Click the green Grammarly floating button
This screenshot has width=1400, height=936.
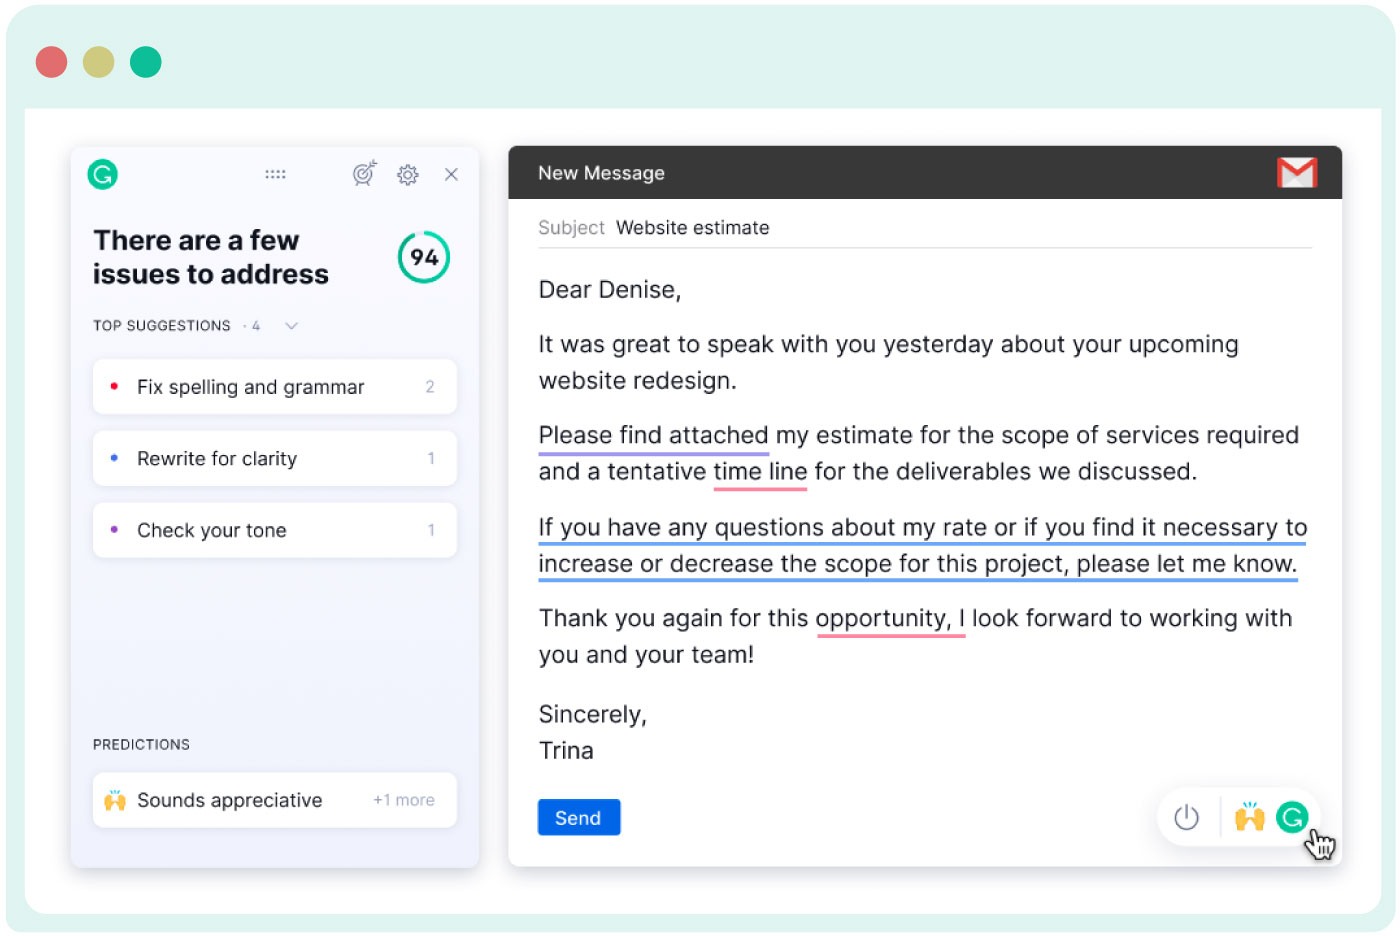coord(1292,817)
